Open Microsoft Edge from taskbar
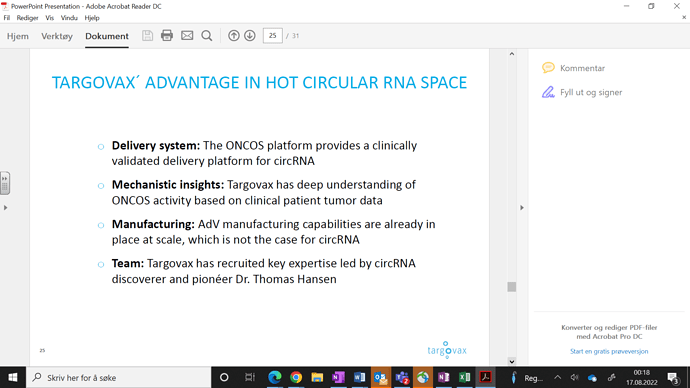Image resolution: width=690 pixels, height=388 pixels. coord(275,377)
